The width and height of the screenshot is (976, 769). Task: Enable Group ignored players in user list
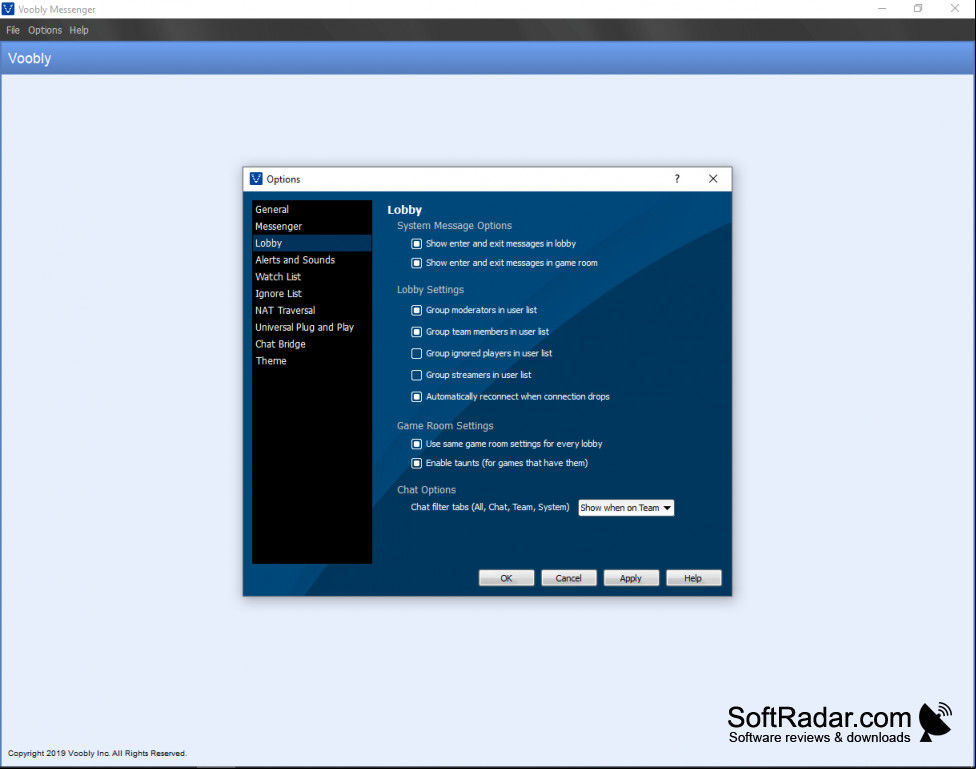pos(416,353)
